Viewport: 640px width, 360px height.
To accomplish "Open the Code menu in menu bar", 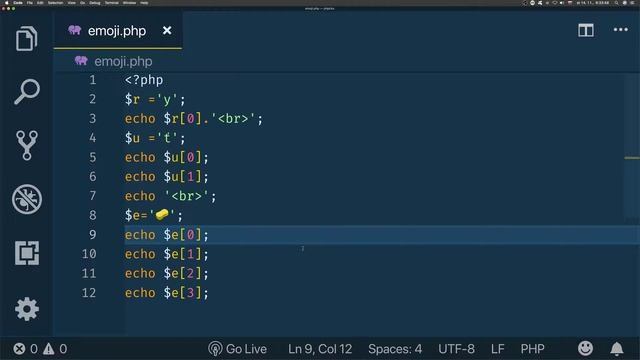I will pyautogui.click(x=18, y=3).
